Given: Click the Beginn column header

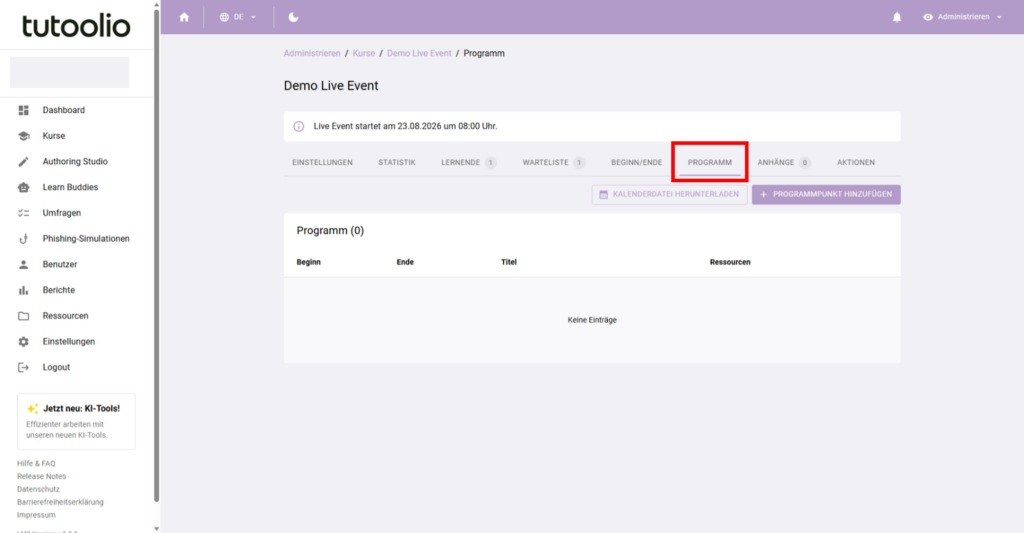Looking at the screenshot, I should click(308, 263).
